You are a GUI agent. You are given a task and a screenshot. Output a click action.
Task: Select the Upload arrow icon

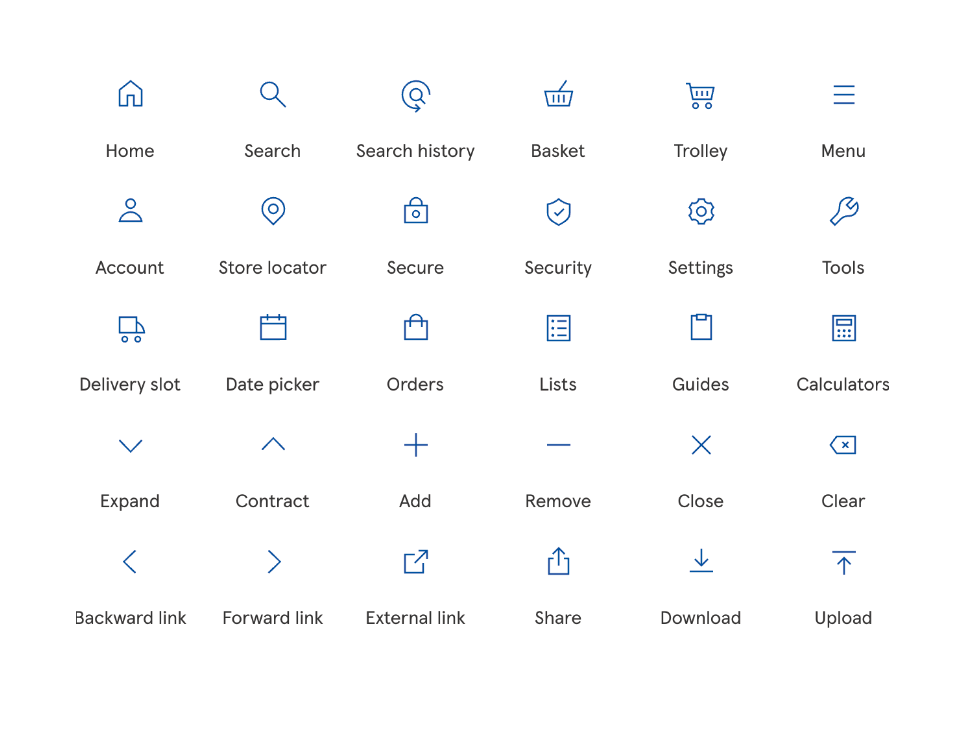tap(844, 563)
